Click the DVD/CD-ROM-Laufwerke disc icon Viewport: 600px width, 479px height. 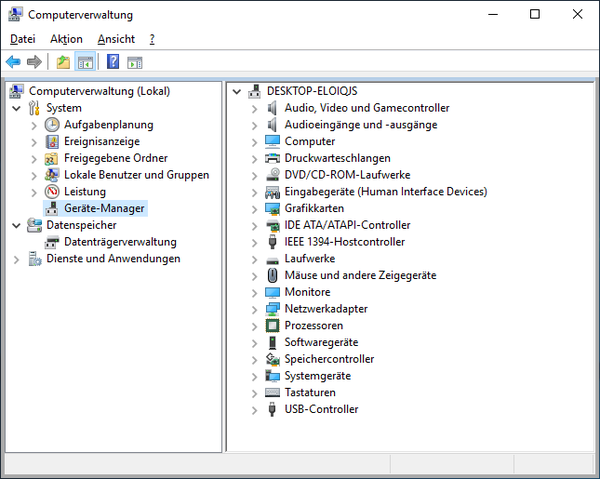(272, 175)
